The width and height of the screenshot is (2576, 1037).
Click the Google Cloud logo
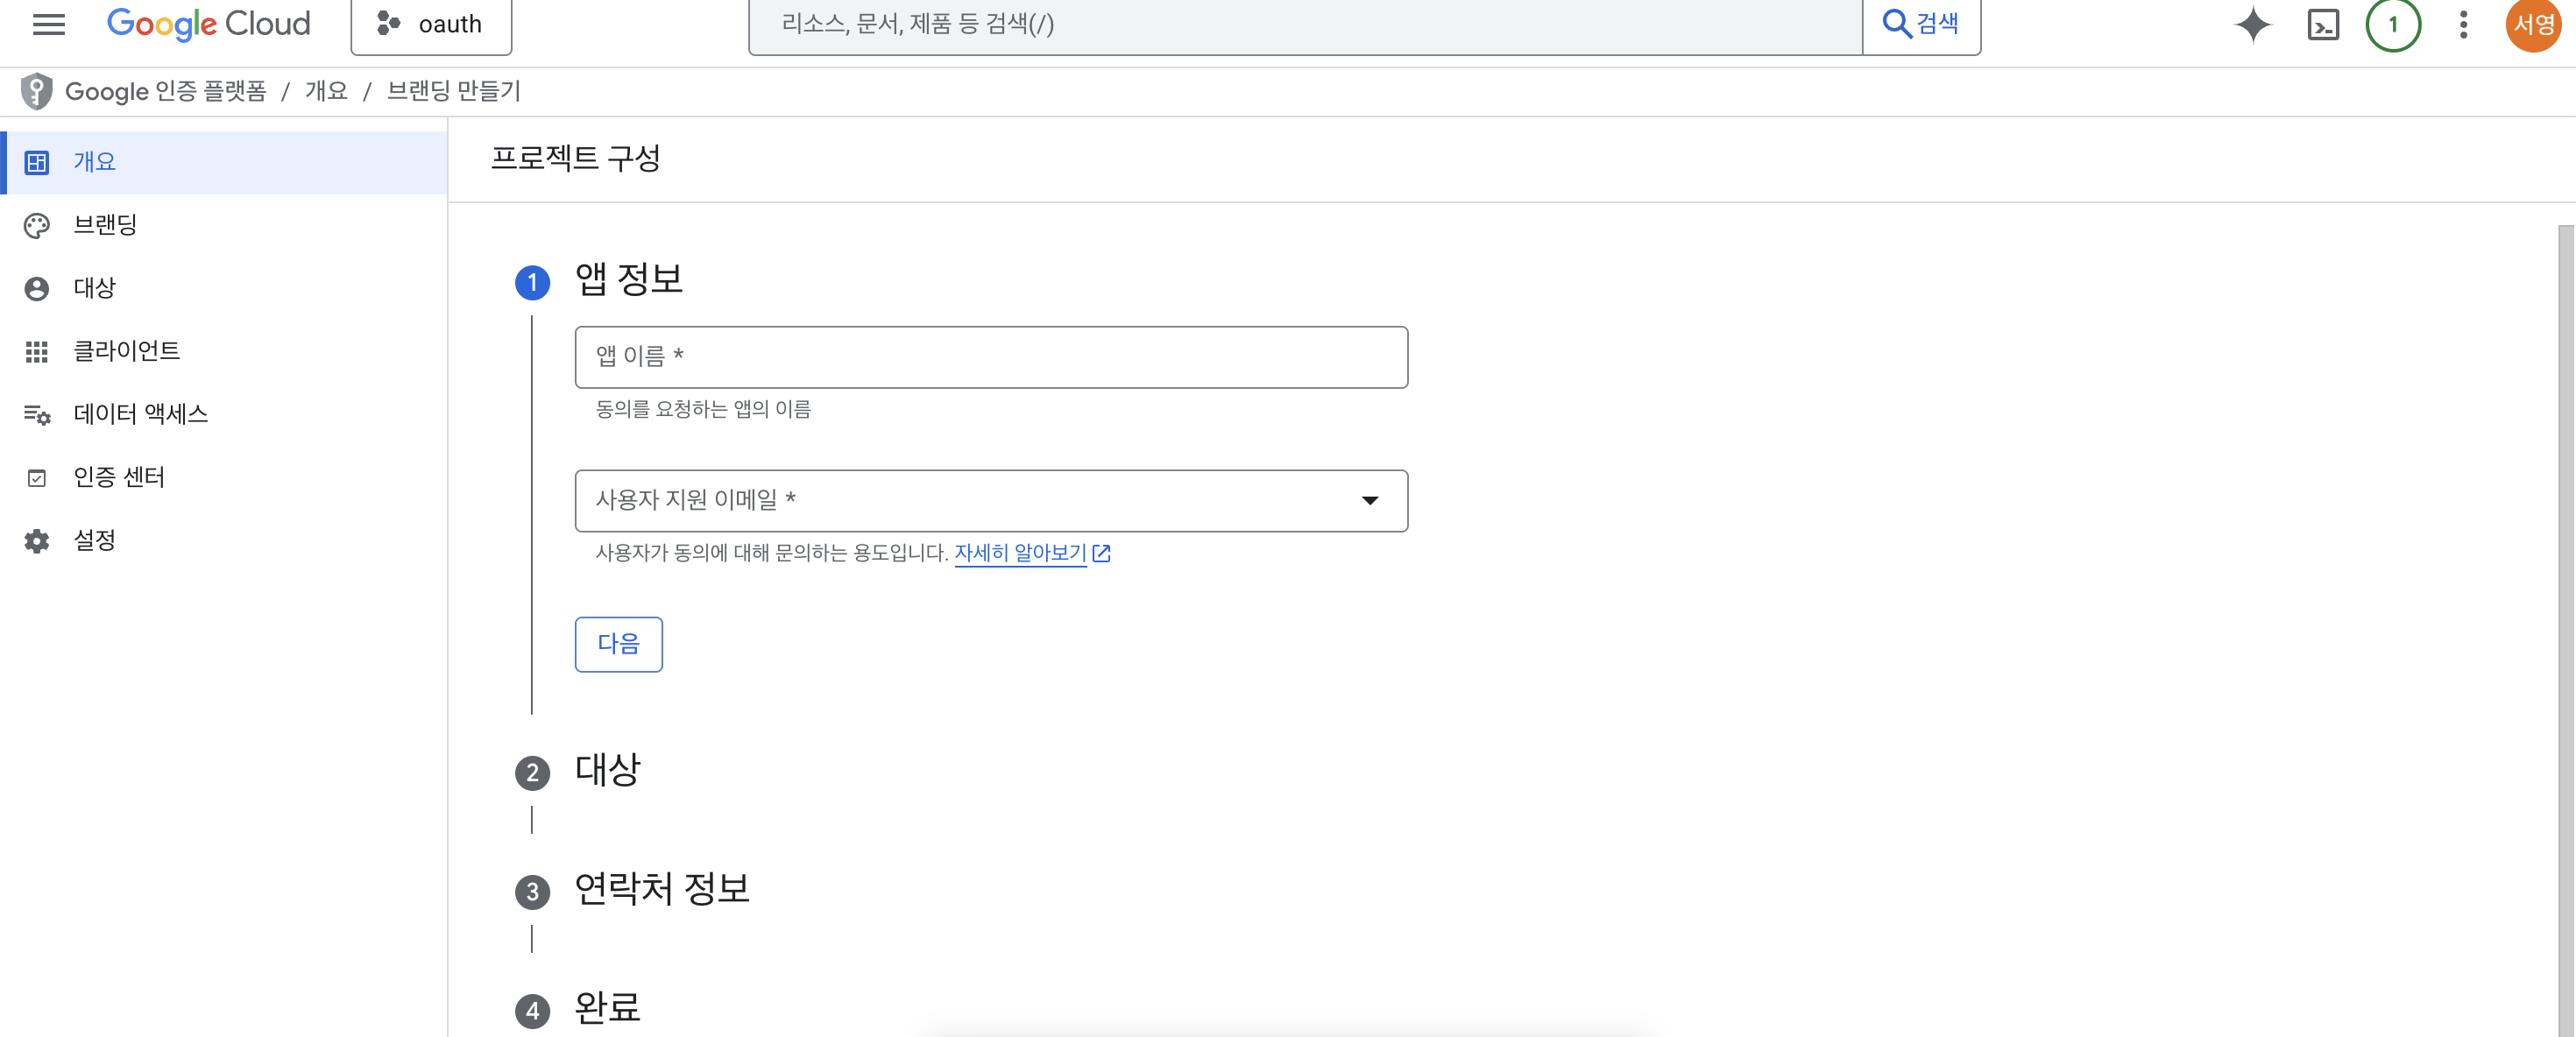click(x=208, y=24)
